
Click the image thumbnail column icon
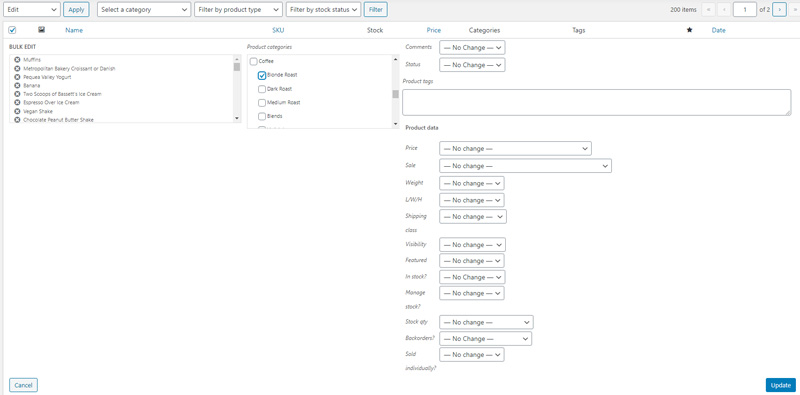(41, 30)
